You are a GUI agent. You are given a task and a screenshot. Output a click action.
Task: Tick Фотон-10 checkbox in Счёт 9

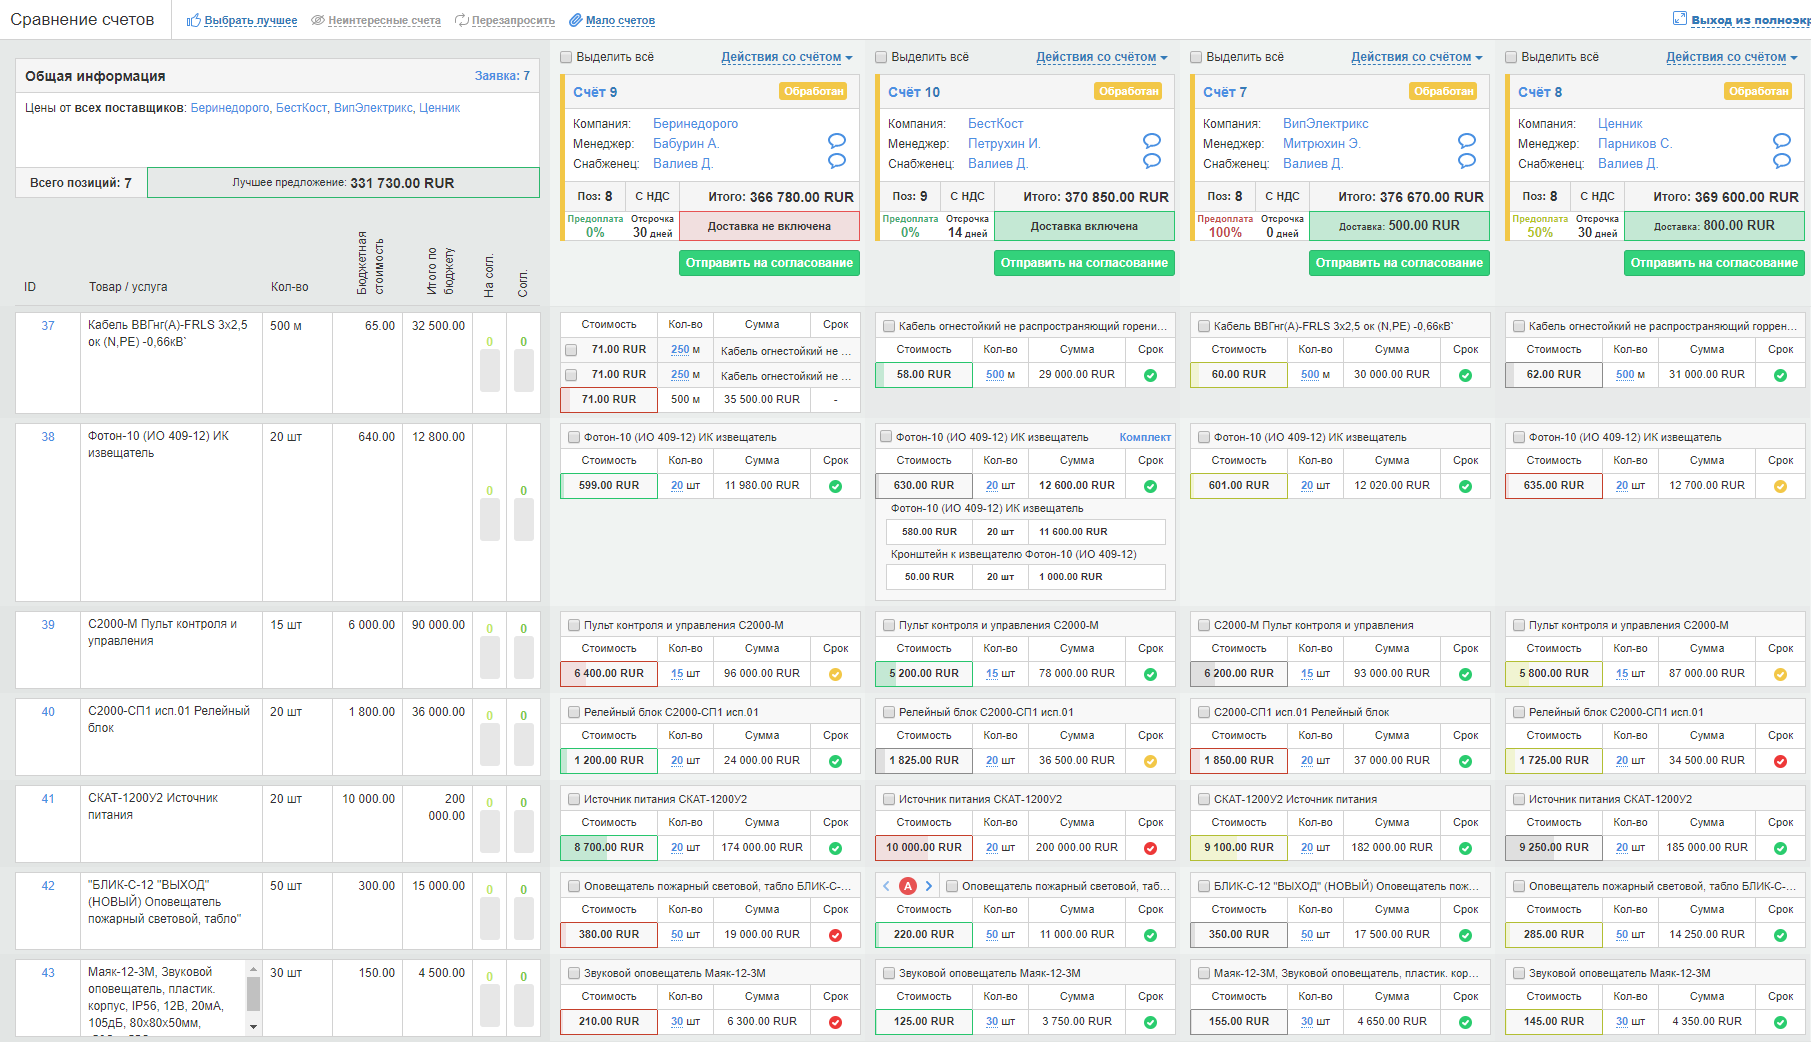click(x=574, y=437)
